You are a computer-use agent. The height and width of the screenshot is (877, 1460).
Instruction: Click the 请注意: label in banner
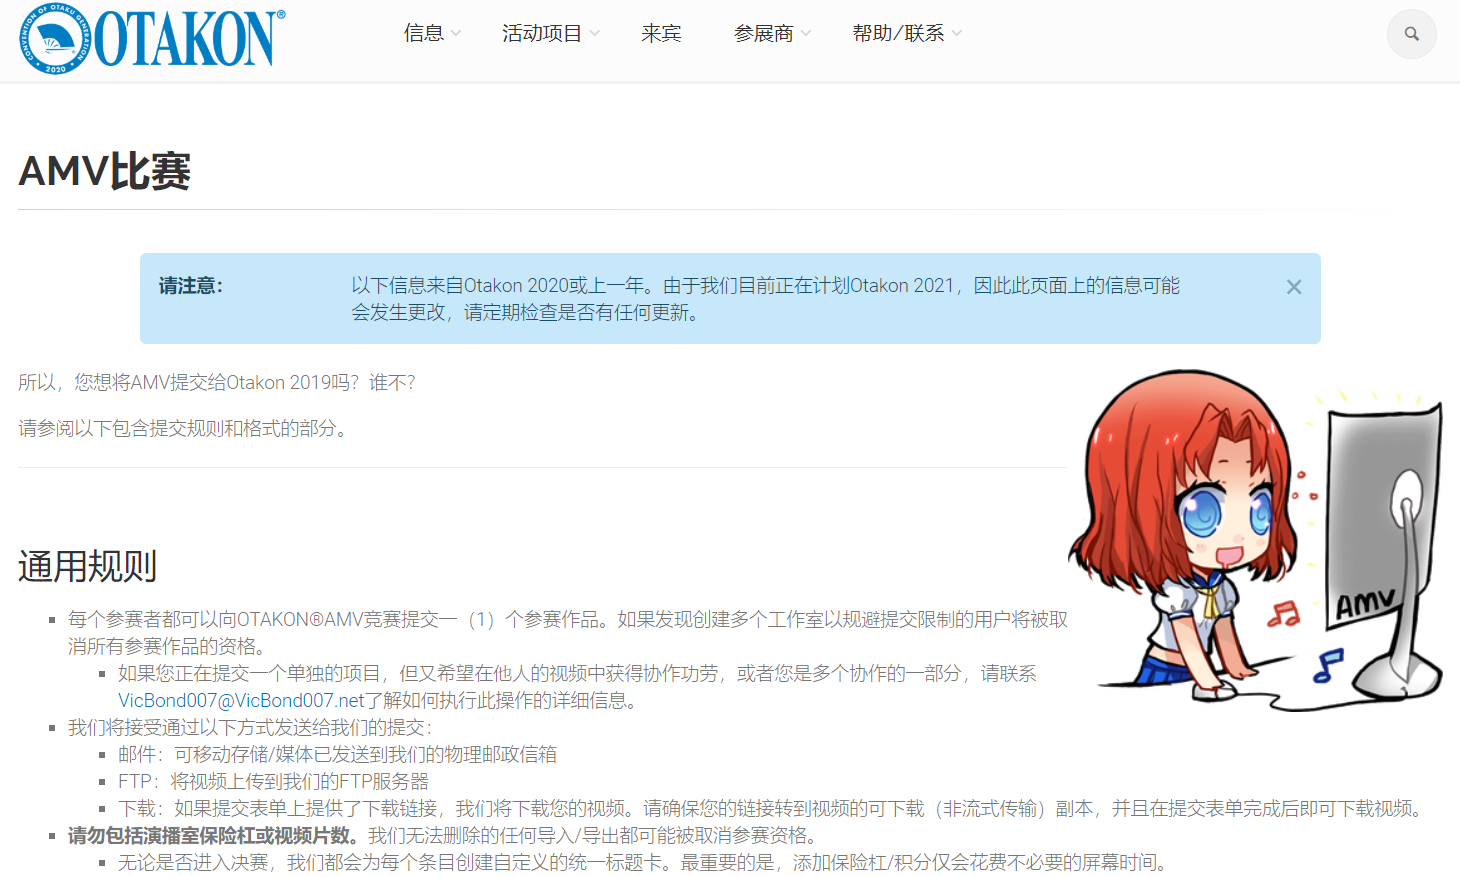tap(191, 286)
